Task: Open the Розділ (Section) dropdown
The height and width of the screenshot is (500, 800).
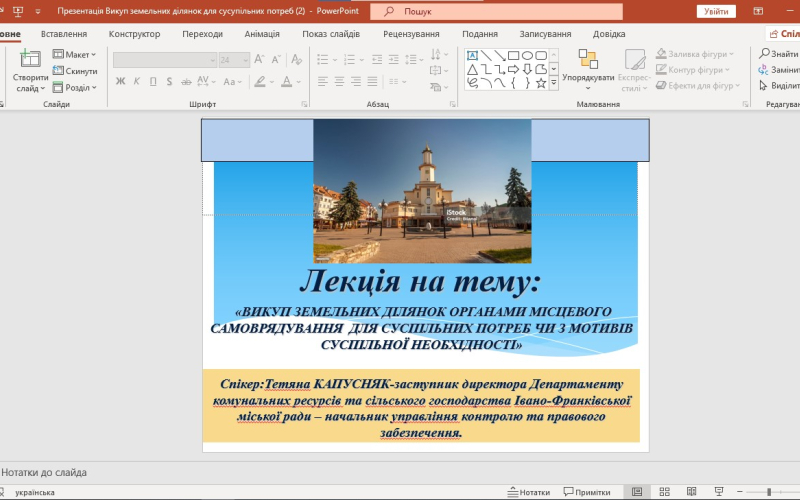Action: 75,87
